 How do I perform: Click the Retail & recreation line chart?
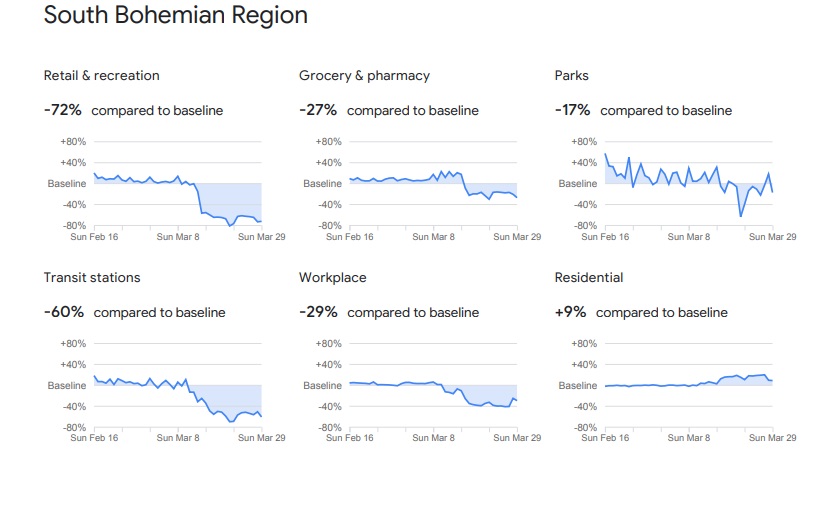click(x=177, y=185)
